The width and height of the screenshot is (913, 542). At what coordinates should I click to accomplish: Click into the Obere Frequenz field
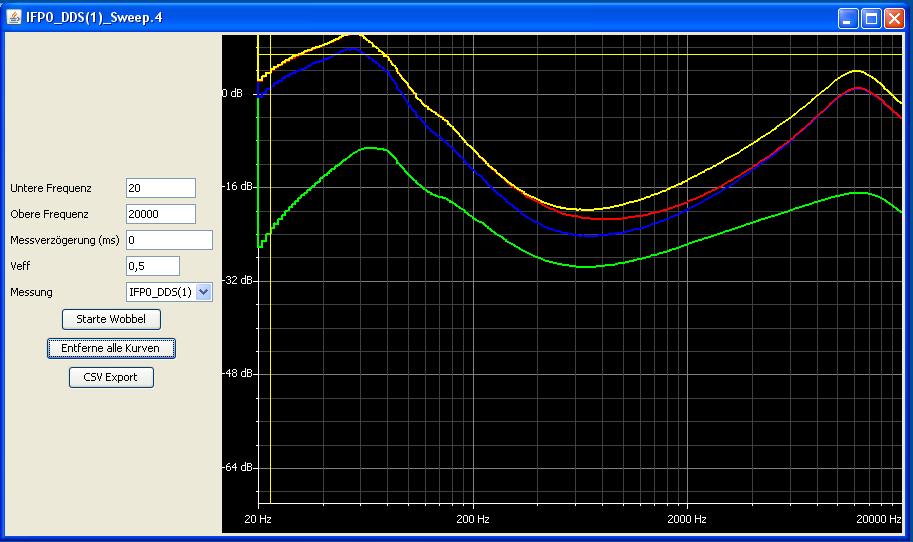(160, 214)
